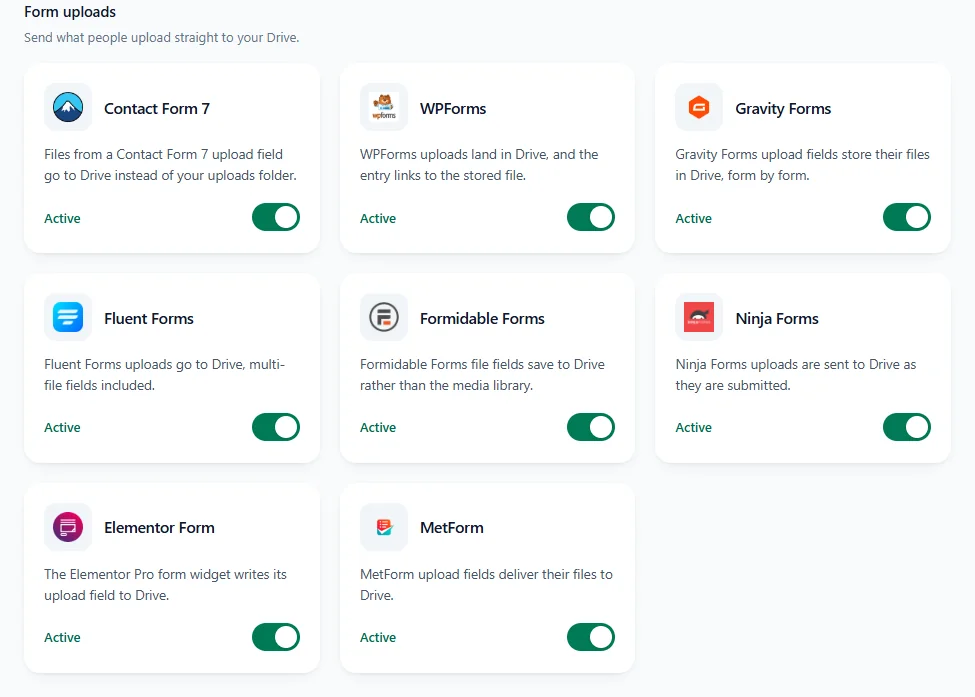Screen dimensions: 975x697
Task: Disable the Formidable Forms toggle
Action: (x=591, y=427)
